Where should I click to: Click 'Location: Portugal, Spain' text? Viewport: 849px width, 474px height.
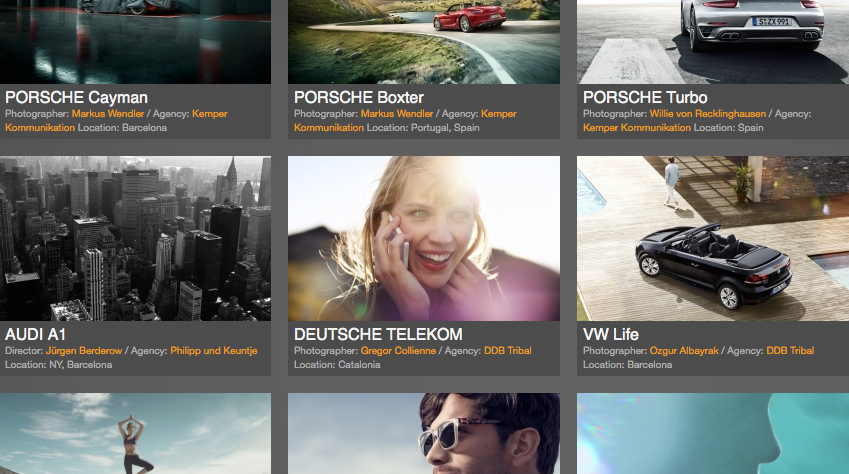[x=423, y=128]
